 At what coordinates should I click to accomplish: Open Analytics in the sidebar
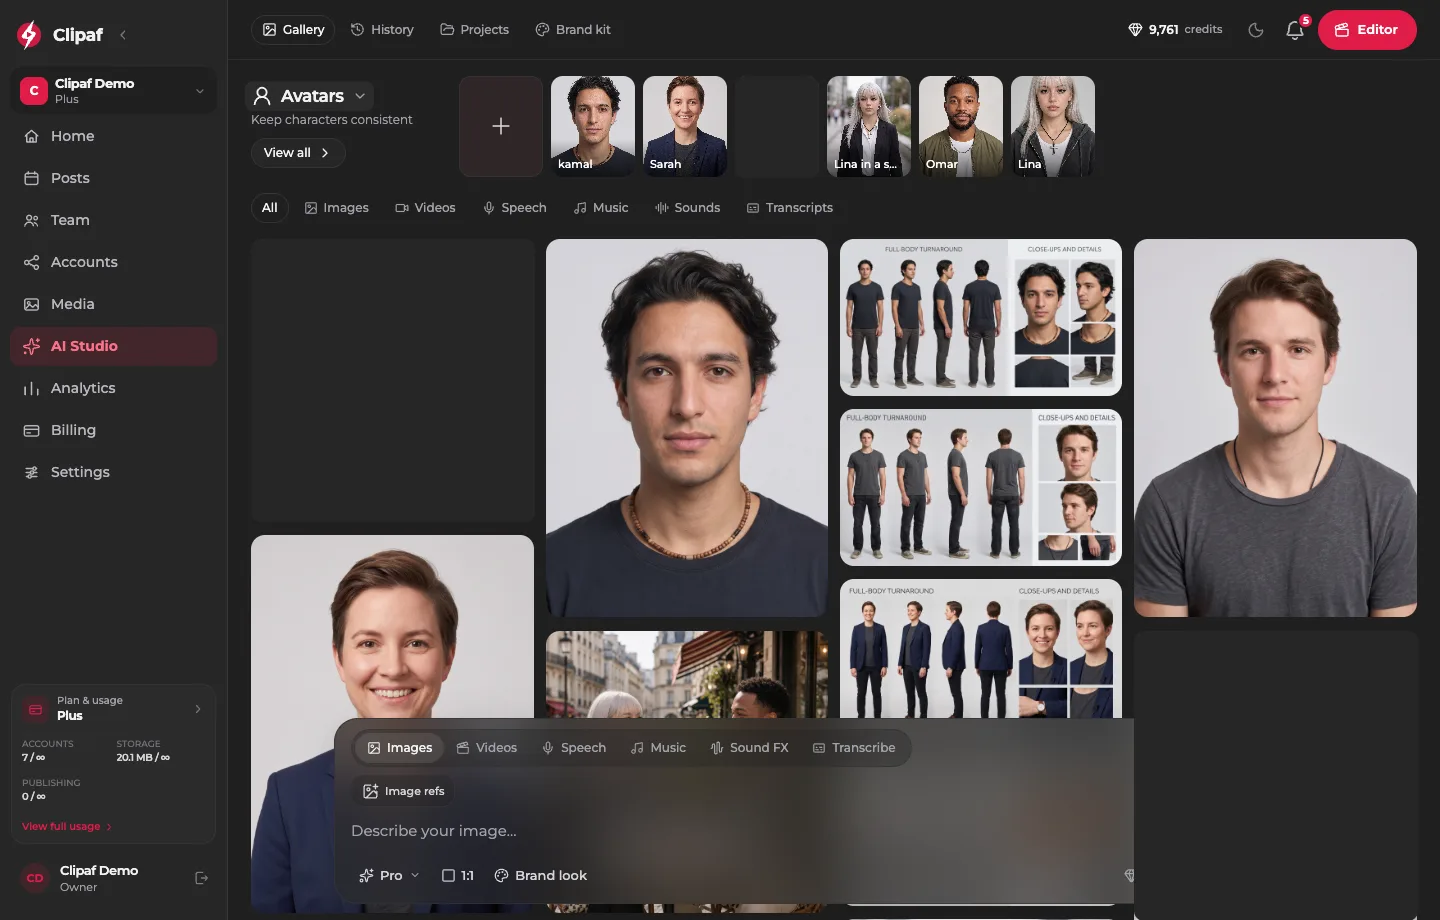114,388
